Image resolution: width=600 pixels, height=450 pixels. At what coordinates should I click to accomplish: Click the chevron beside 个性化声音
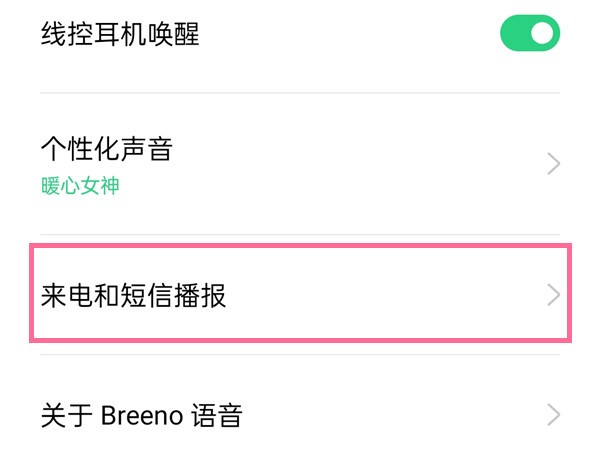pos(554,165)
